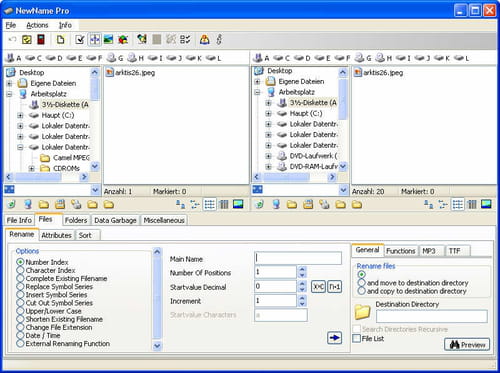
Task: Select drive A in the left drive bar
Action: tap(14, 58)
